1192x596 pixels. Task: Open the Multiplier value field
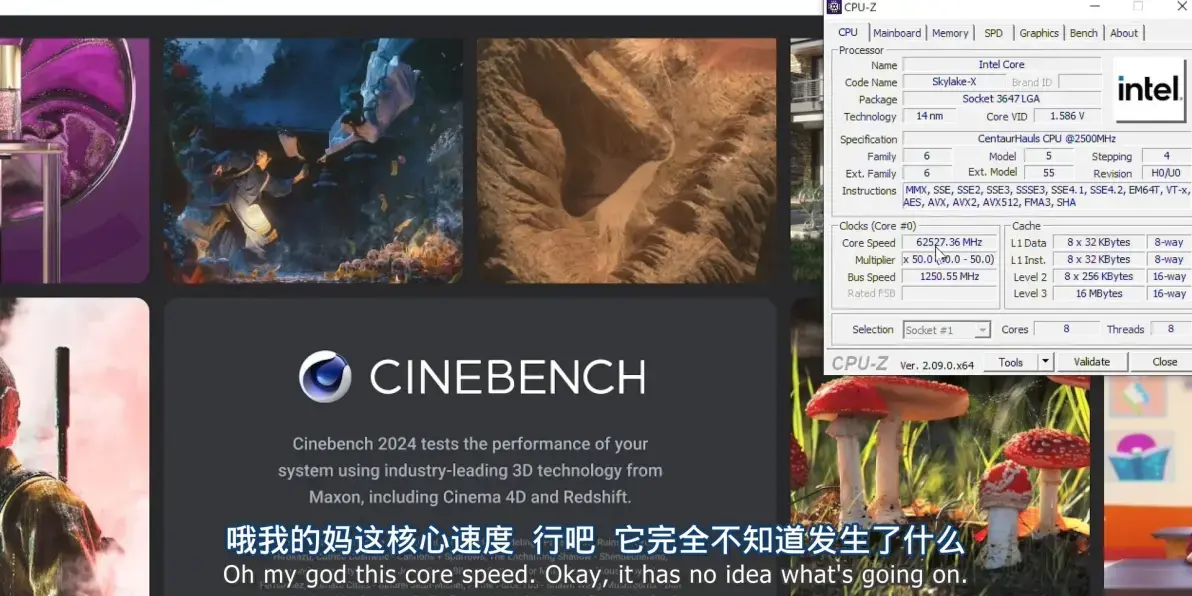coord(948,259)
